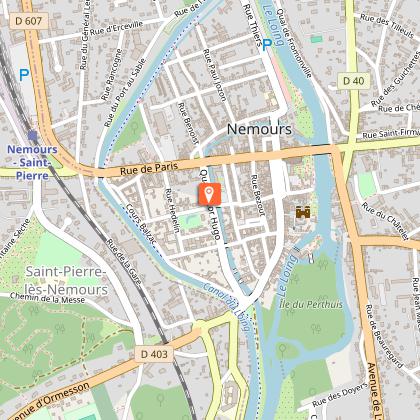The width and height of the screenshot is (420, 420).
Task: Click the D 40 road shield
Action: 354,81
